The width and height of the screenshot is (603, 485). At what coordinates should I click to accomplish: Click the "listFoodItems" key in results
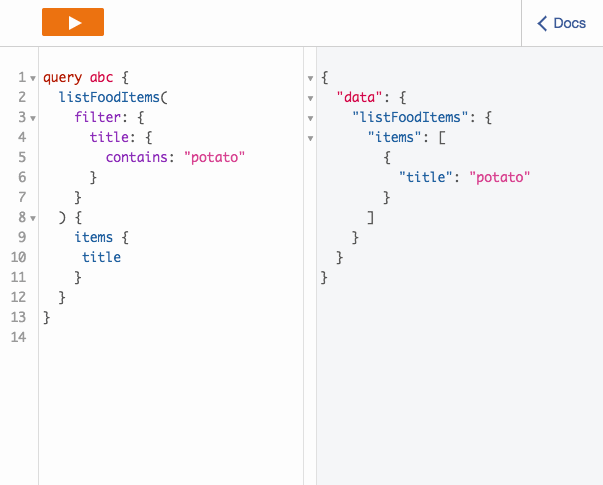tap(410, 117)
